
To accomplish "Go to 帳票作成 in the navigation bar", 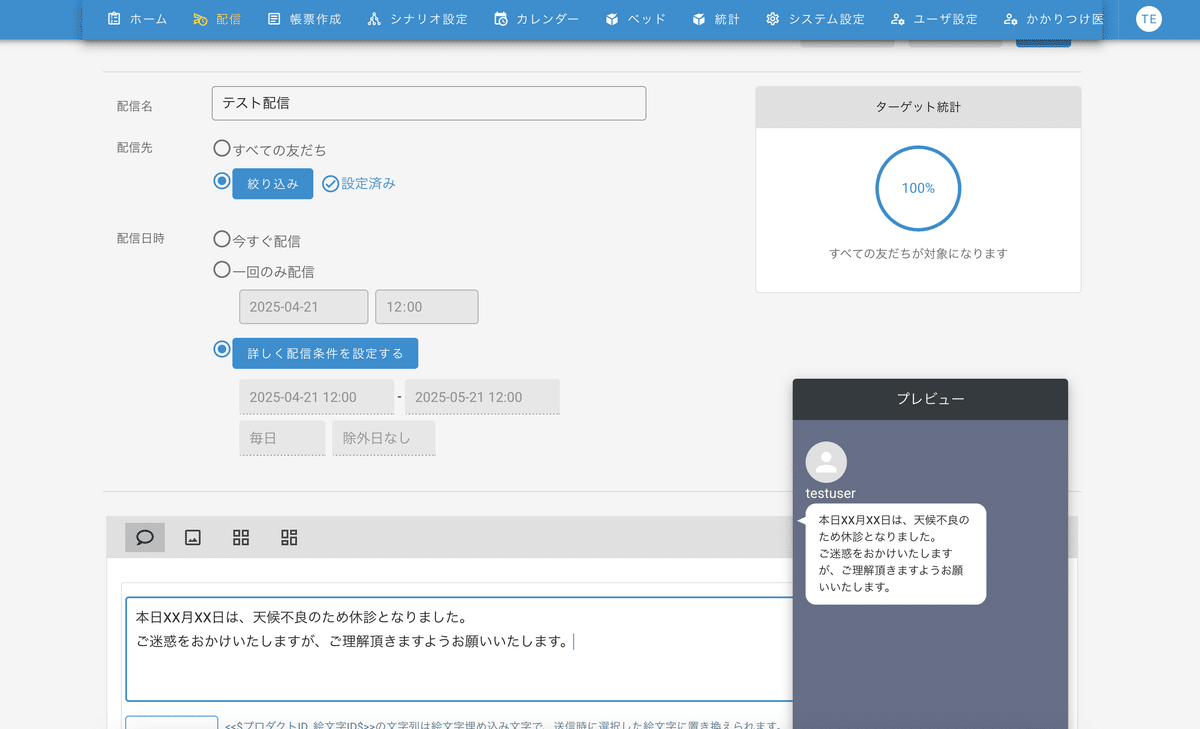I will coord(304,19).
